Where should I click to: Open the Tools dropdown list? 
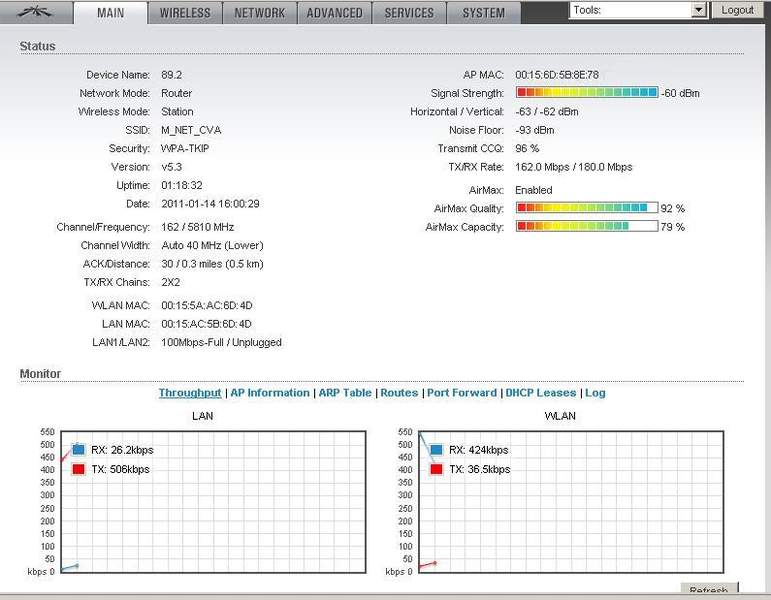coord(638,10)
